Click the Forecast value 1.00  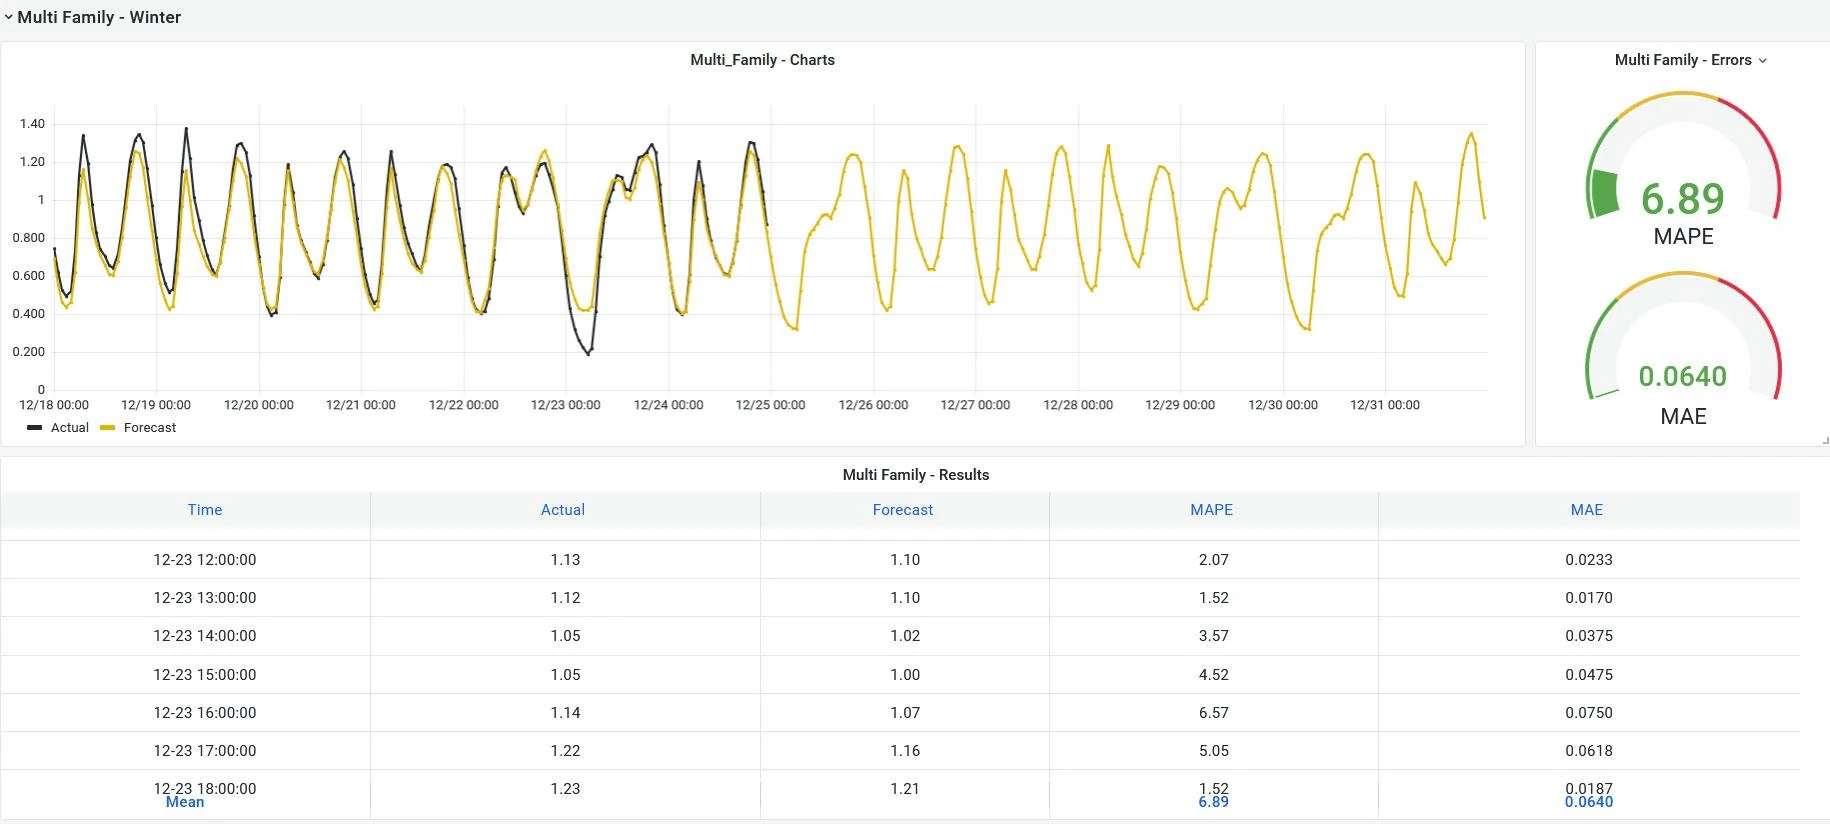905,675
